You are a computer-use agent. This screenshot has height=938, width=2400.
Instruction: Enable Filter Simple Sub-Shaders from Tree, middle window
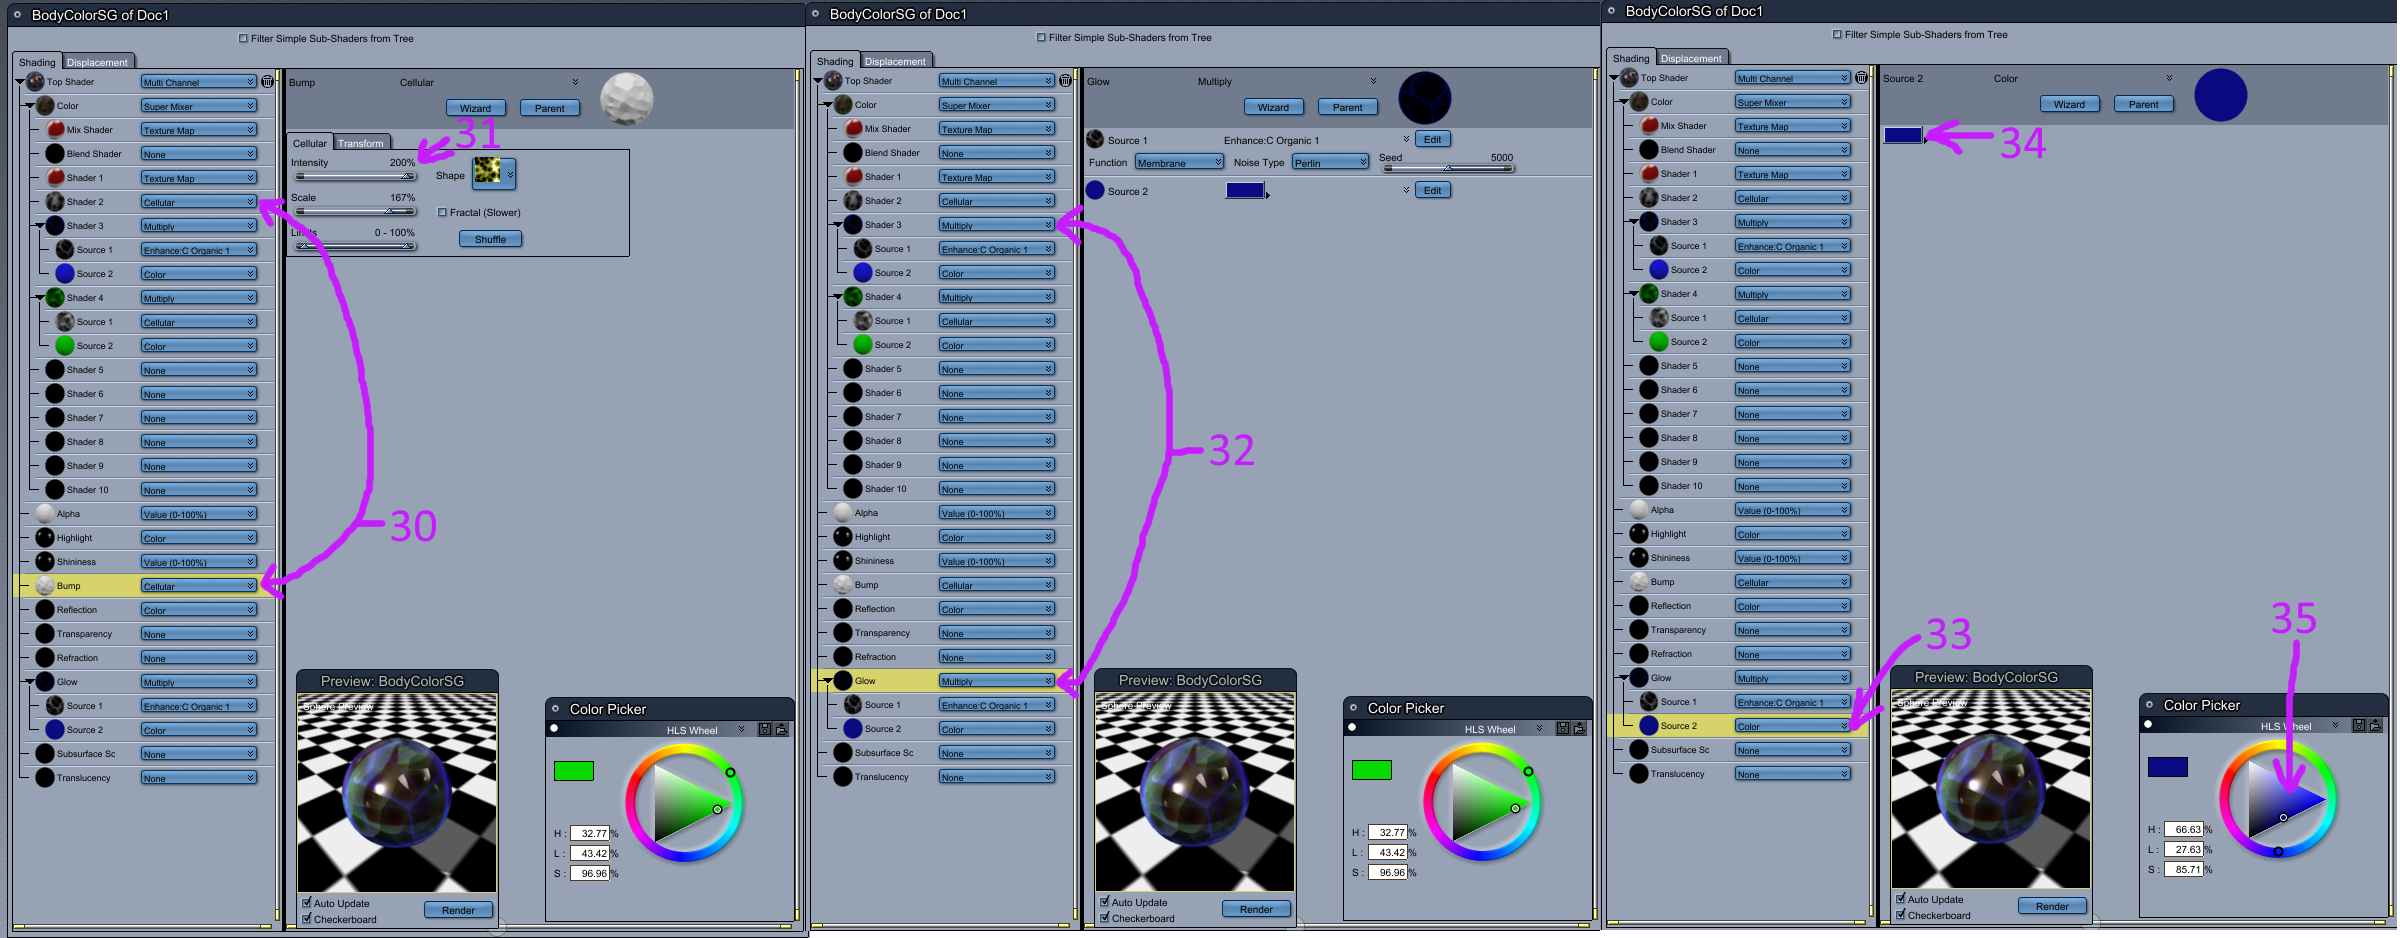coord(1041,38)
